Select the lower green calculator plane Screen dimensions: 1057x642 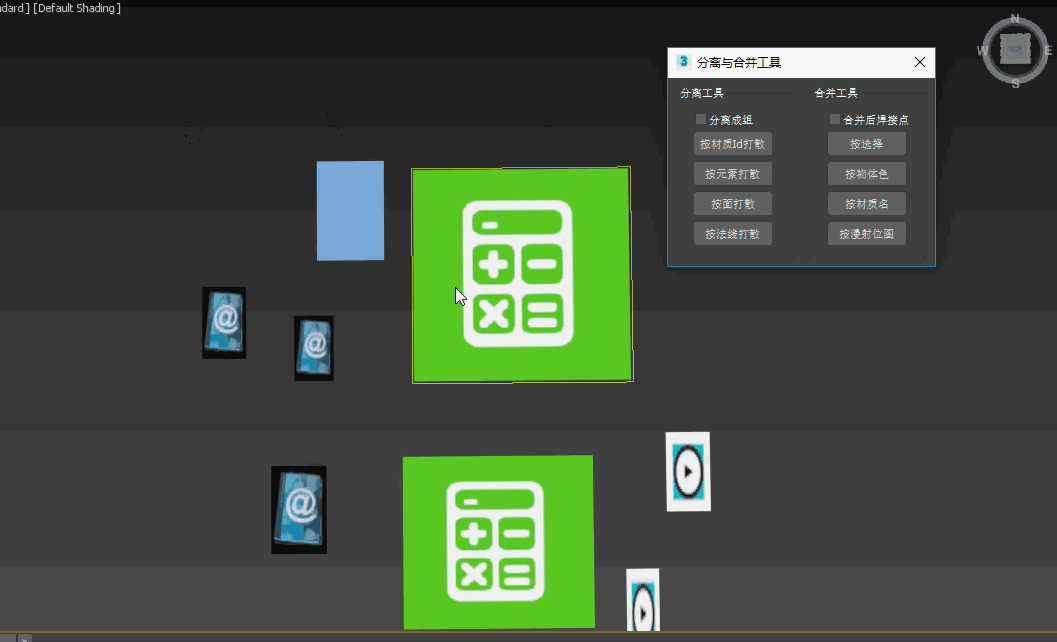click(x=498, y=542)
